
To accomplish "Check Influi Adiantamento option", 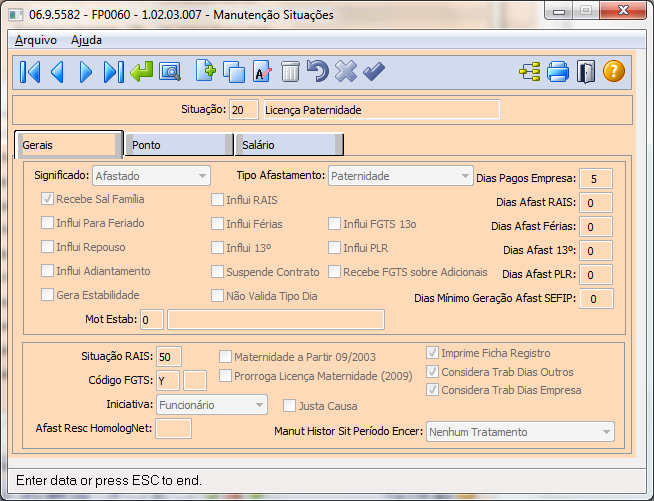I will pos(47,271).
